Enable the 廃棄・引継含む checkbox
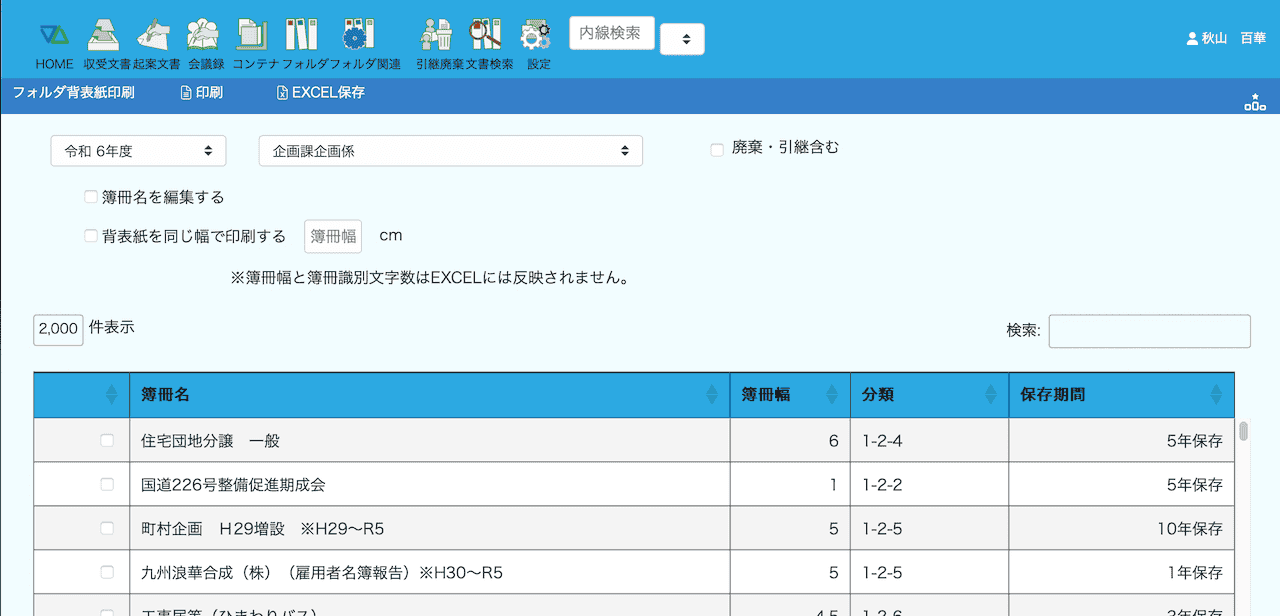This screenshot has height=616, width=1280. tap(717, 150)
